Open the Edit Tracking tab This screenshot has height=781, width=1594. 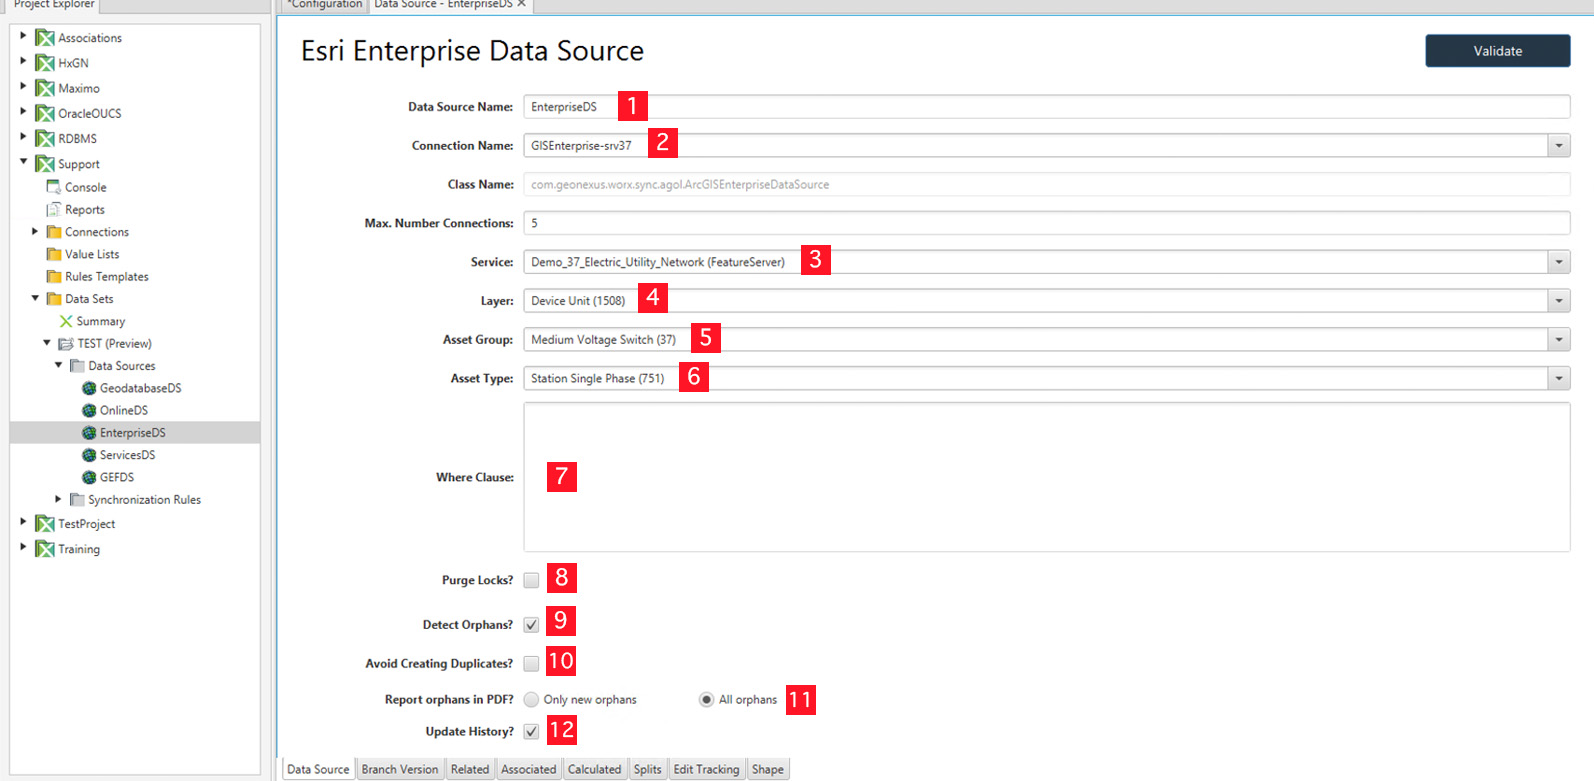[706, 769]
